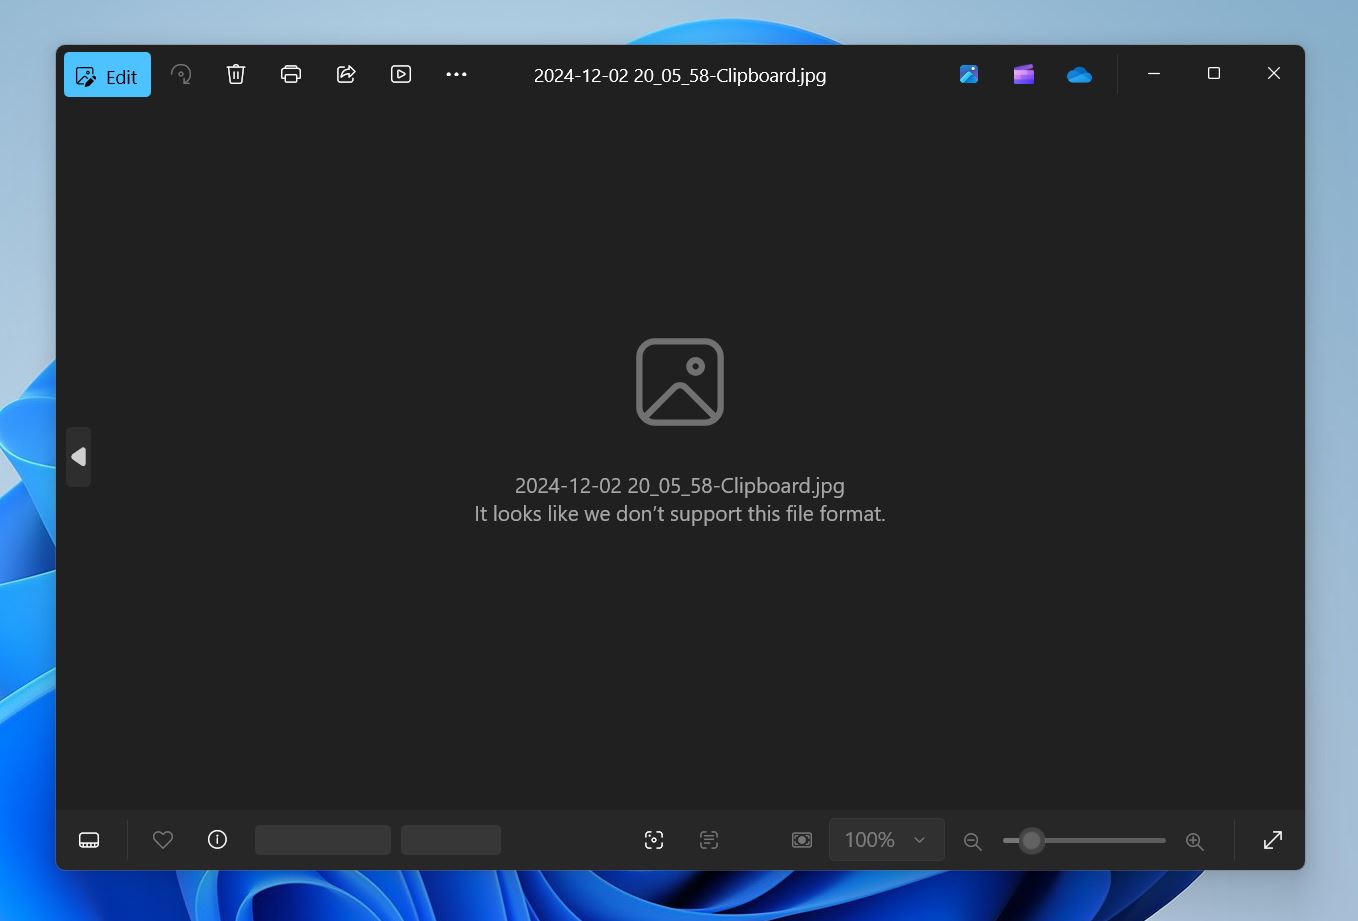This screenshot has width=1358, height=921.
Task: Delete the current image
Action: (236, 74)
